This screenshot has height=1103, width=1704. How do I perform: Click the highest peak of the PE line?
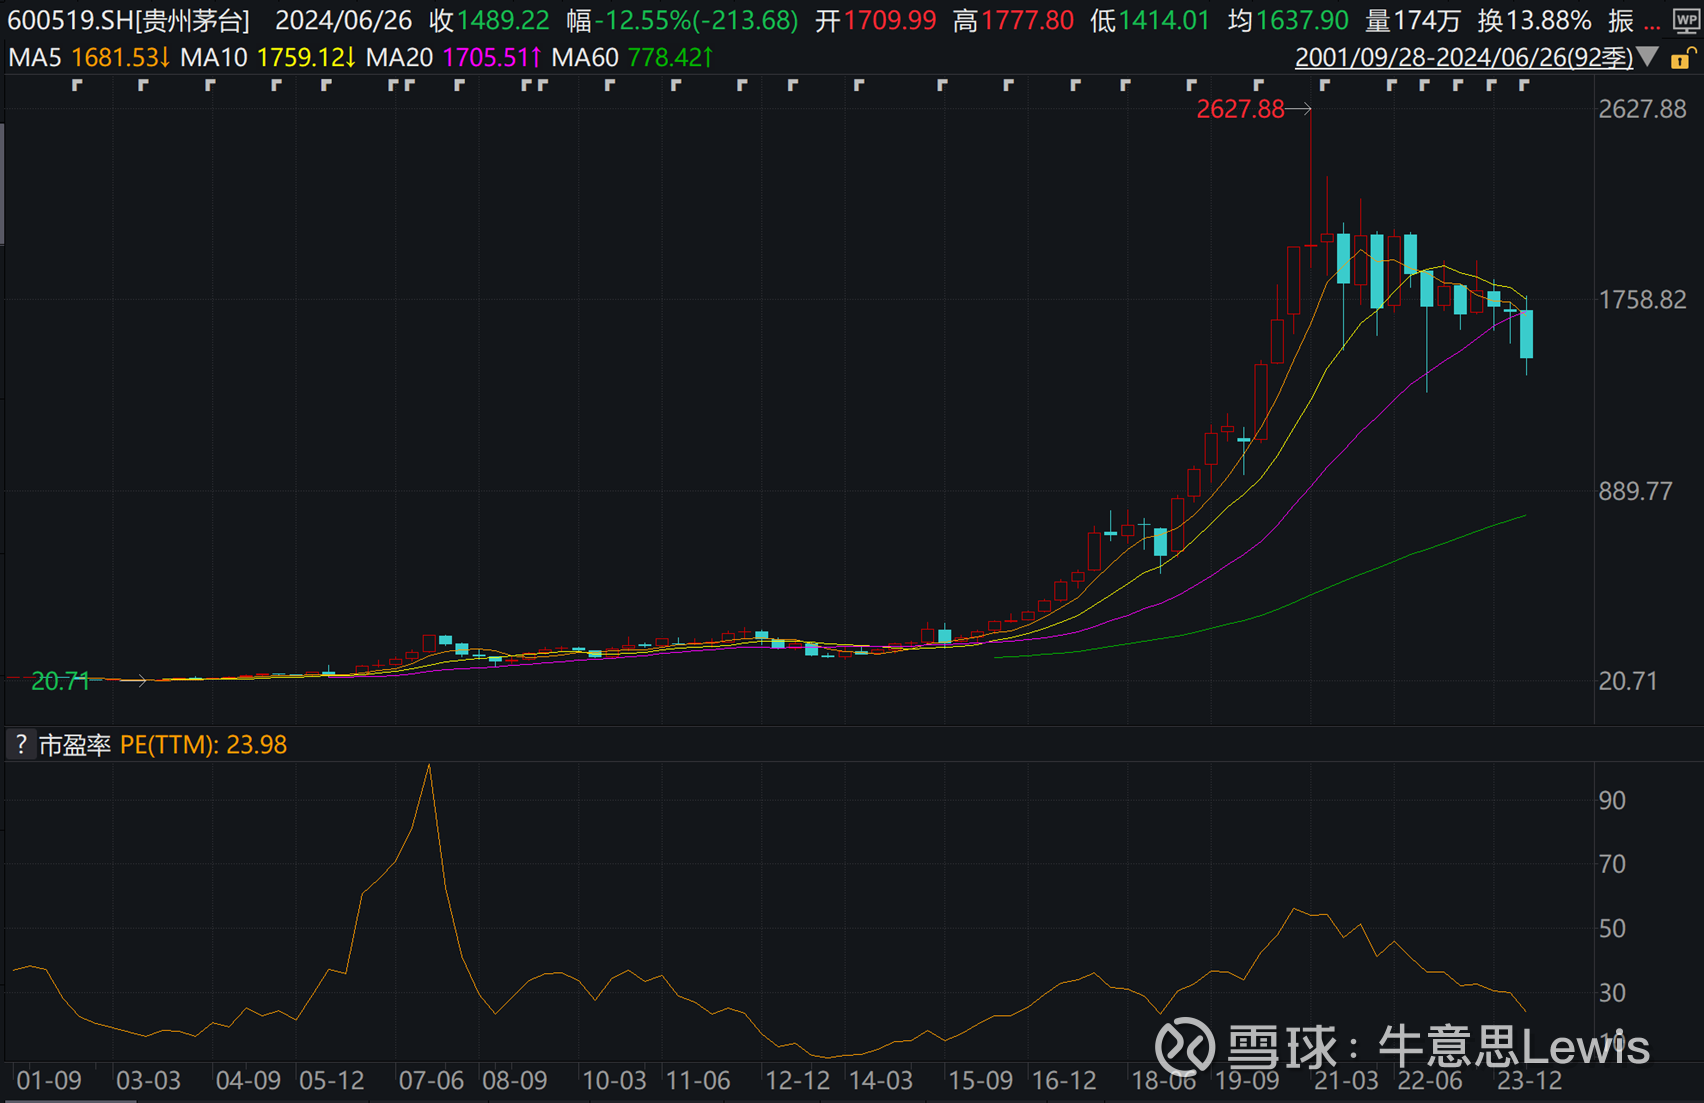[429, 766]
